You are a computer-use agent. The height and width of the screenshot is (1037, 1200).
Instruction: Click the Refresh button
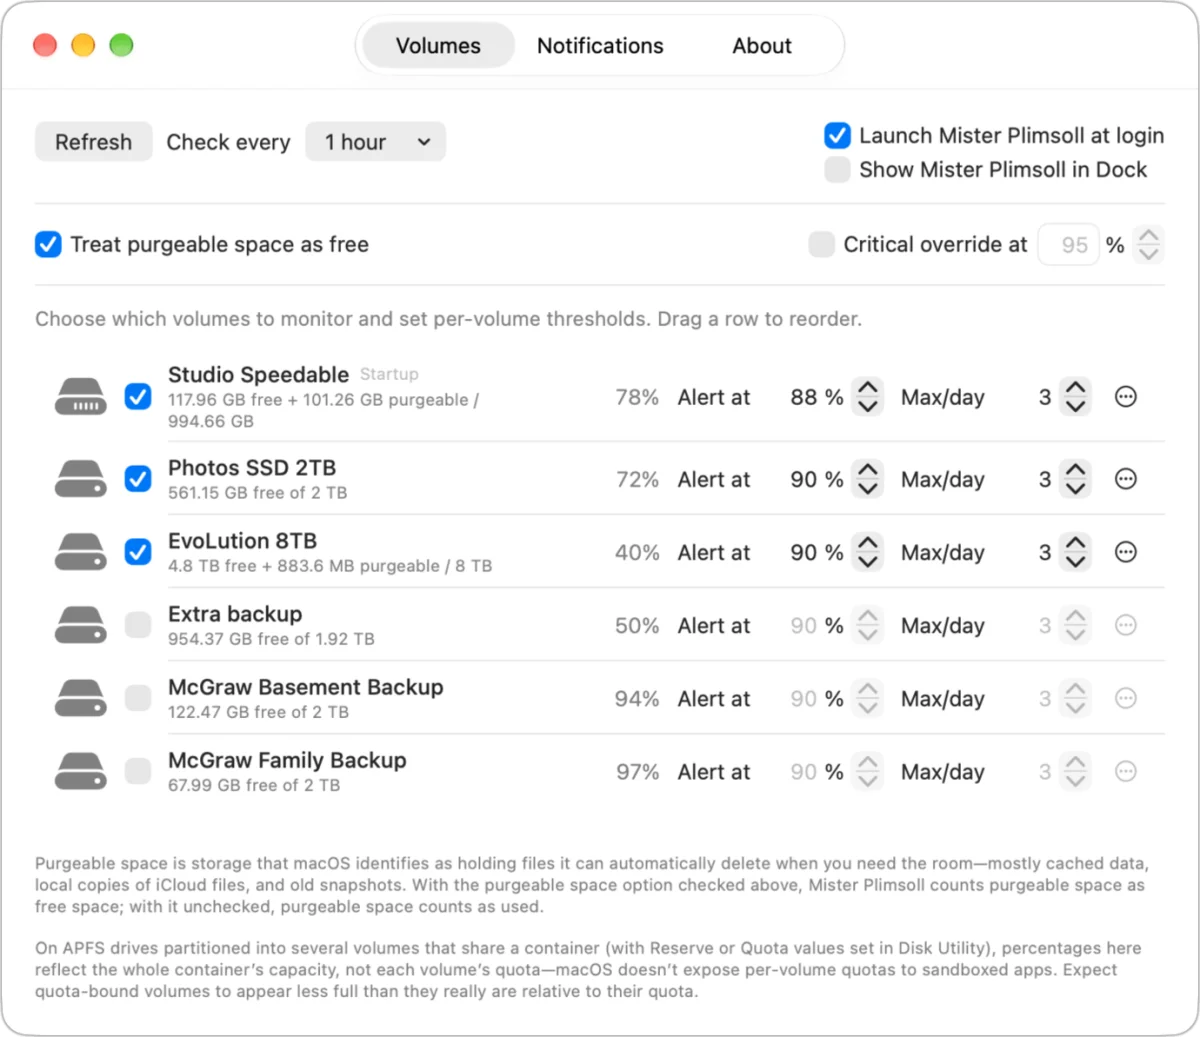[93, 142]
